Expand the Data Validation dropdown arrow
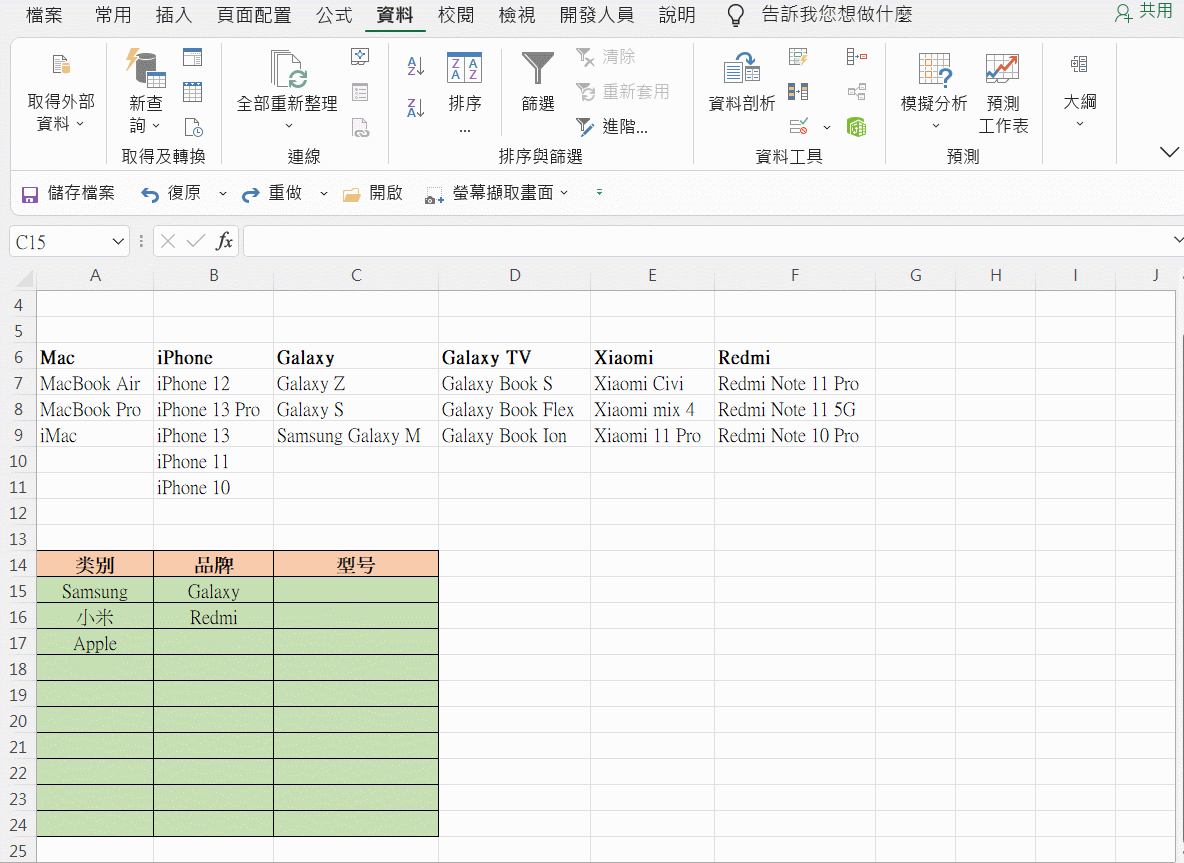Screen dimensions: 1184x863 click(x=828, y=128)
